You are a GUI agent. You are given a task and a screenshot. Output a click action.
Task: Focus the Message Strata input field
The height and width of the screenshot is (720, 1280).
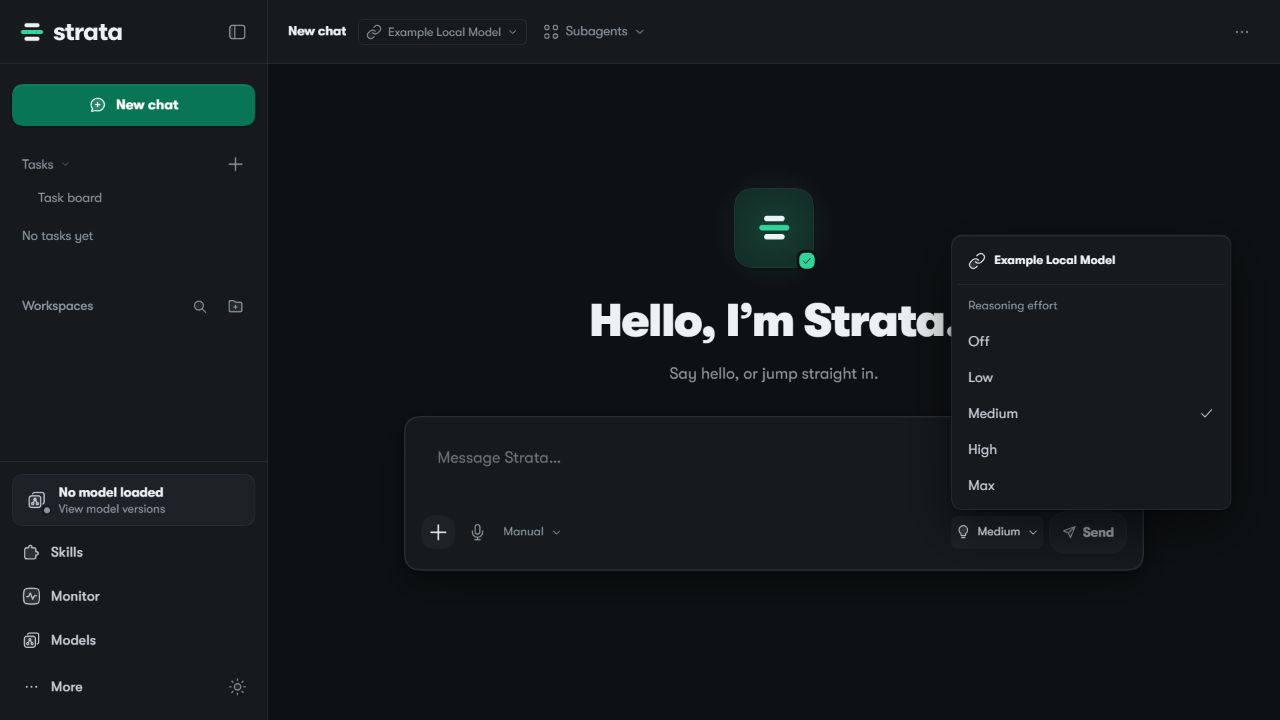pos(773,458)
